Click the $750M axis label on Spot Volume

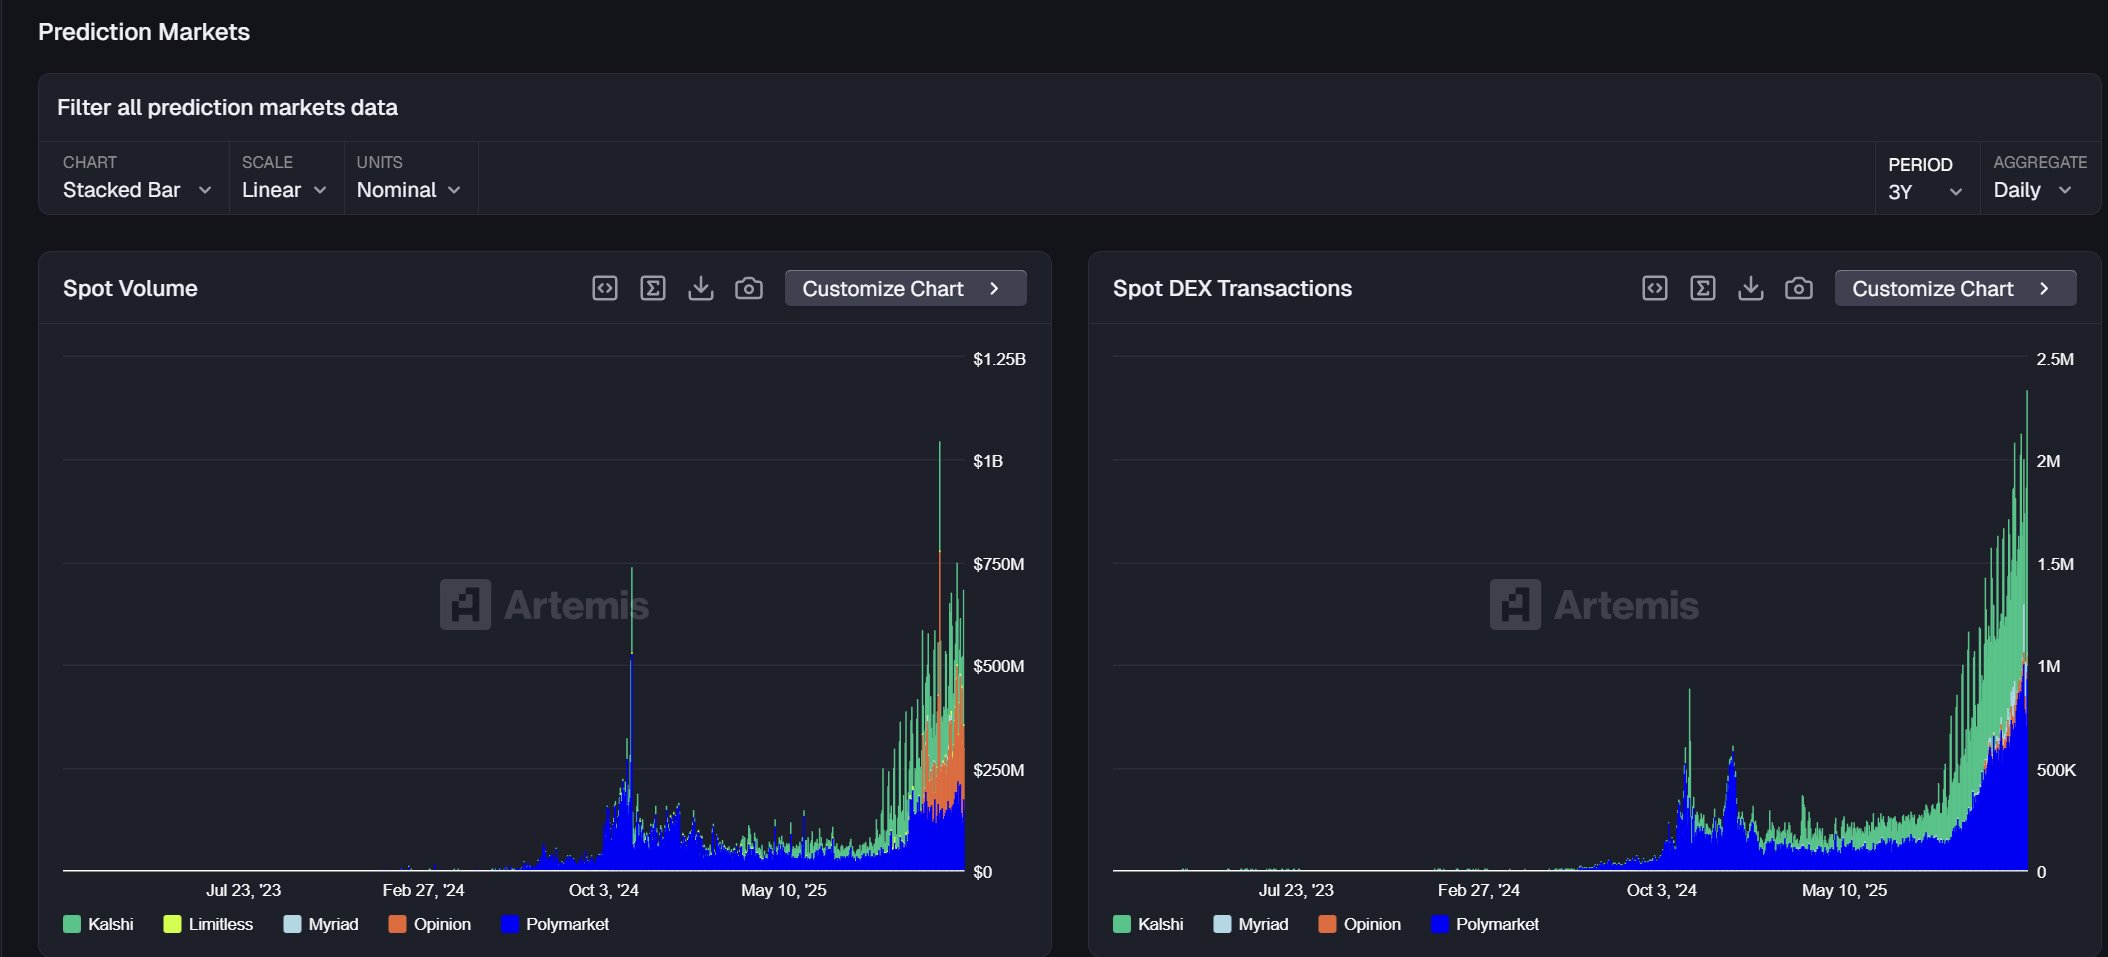click(x=998, y=564)
